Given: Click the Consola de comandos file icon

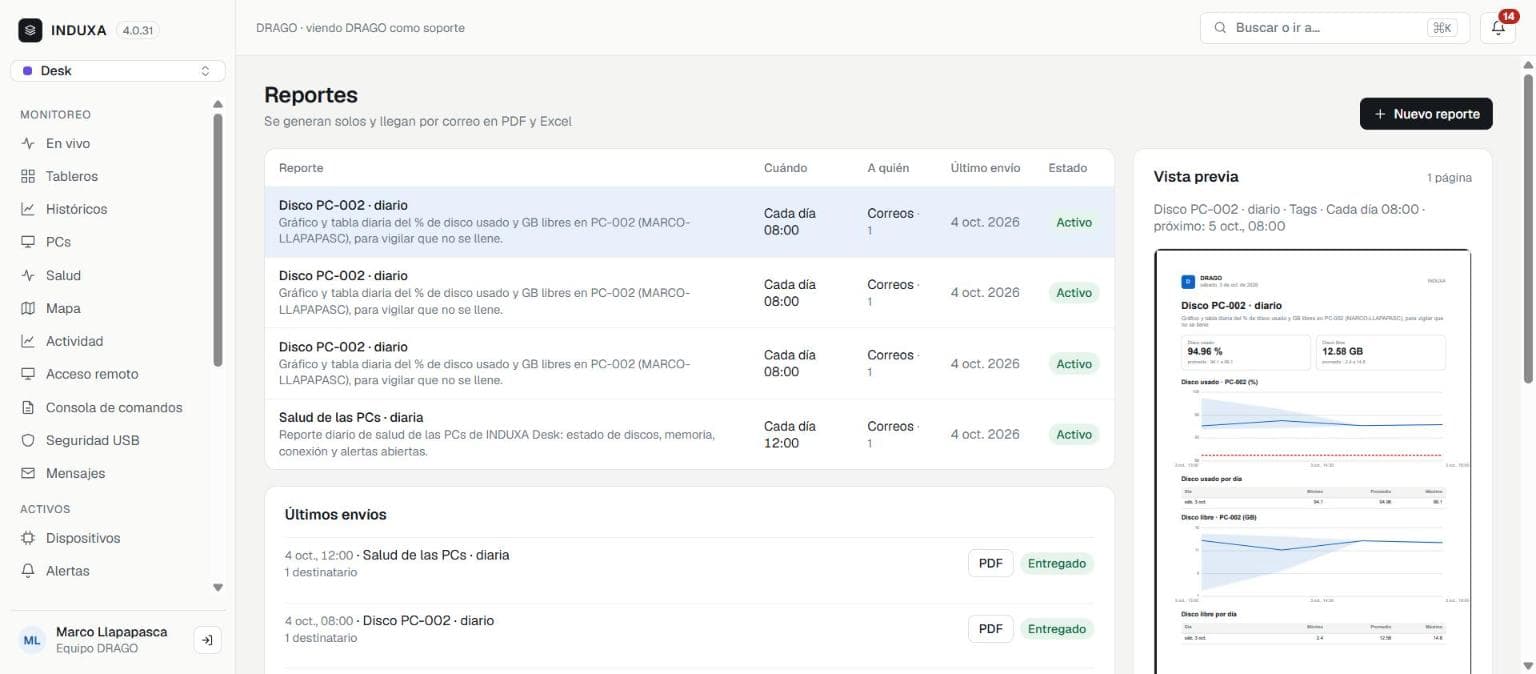Looking at the screenshot, I should click(28, 407).
